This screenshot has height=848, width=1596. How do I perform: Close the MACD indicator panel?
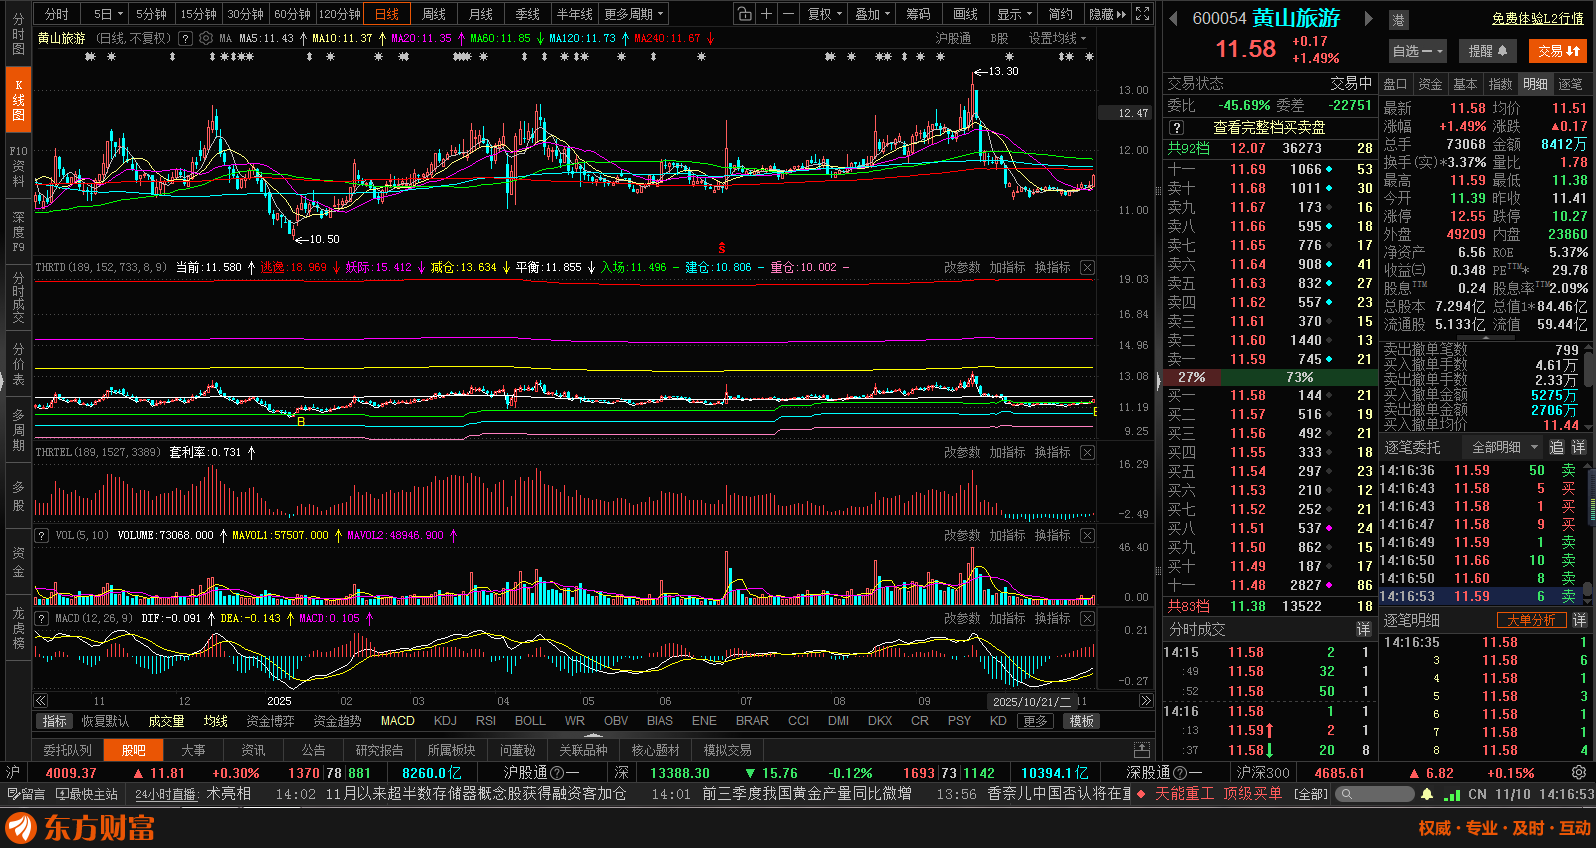click(1087, 619)
